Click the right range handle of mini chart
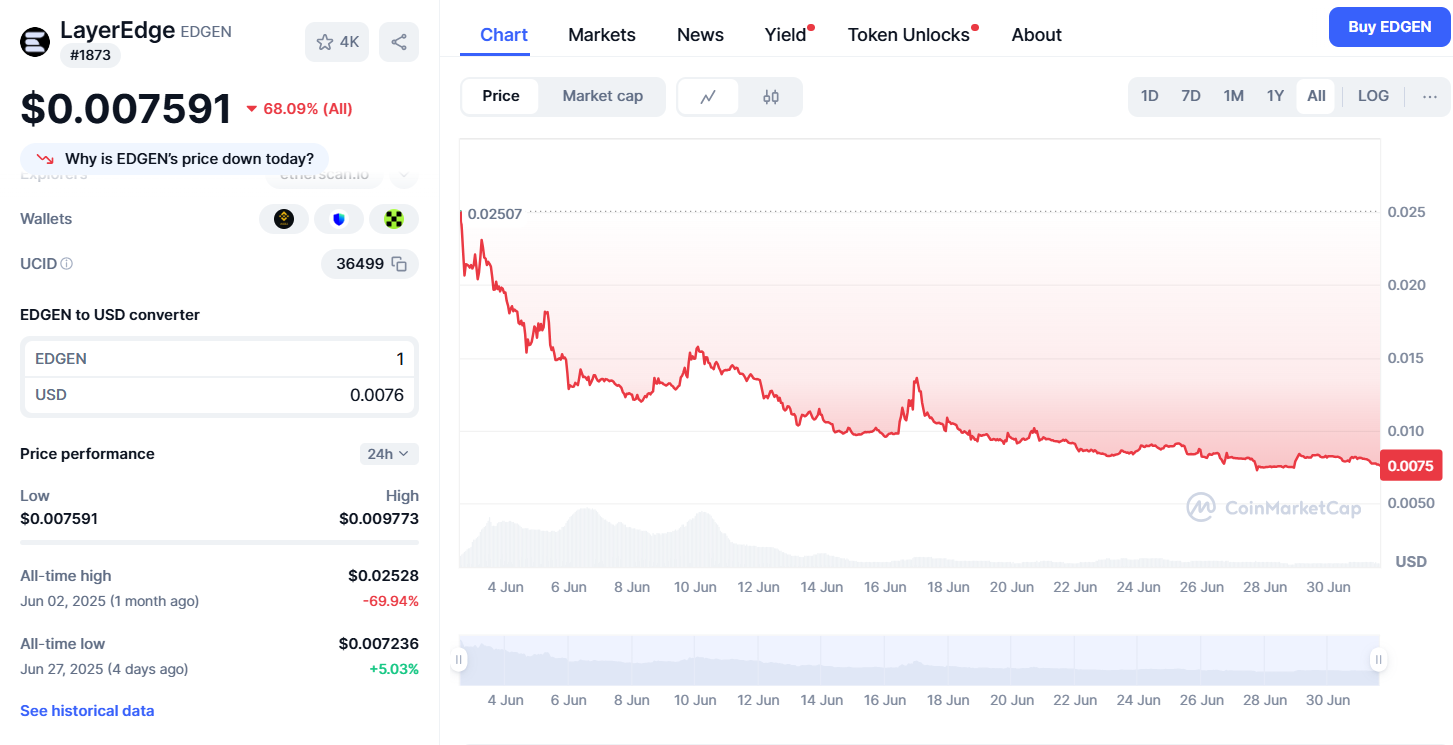 (1378, 659)
